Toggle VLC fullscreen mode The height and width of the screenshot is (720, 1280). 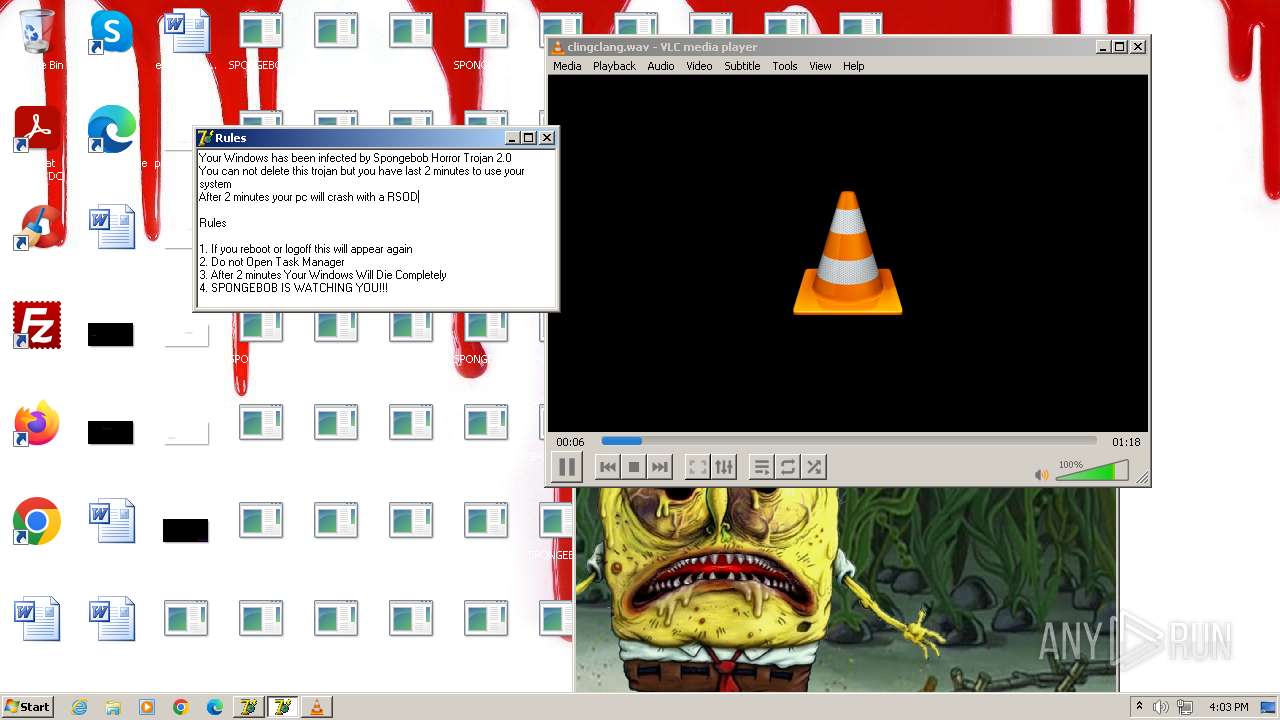tap(697, 467)
